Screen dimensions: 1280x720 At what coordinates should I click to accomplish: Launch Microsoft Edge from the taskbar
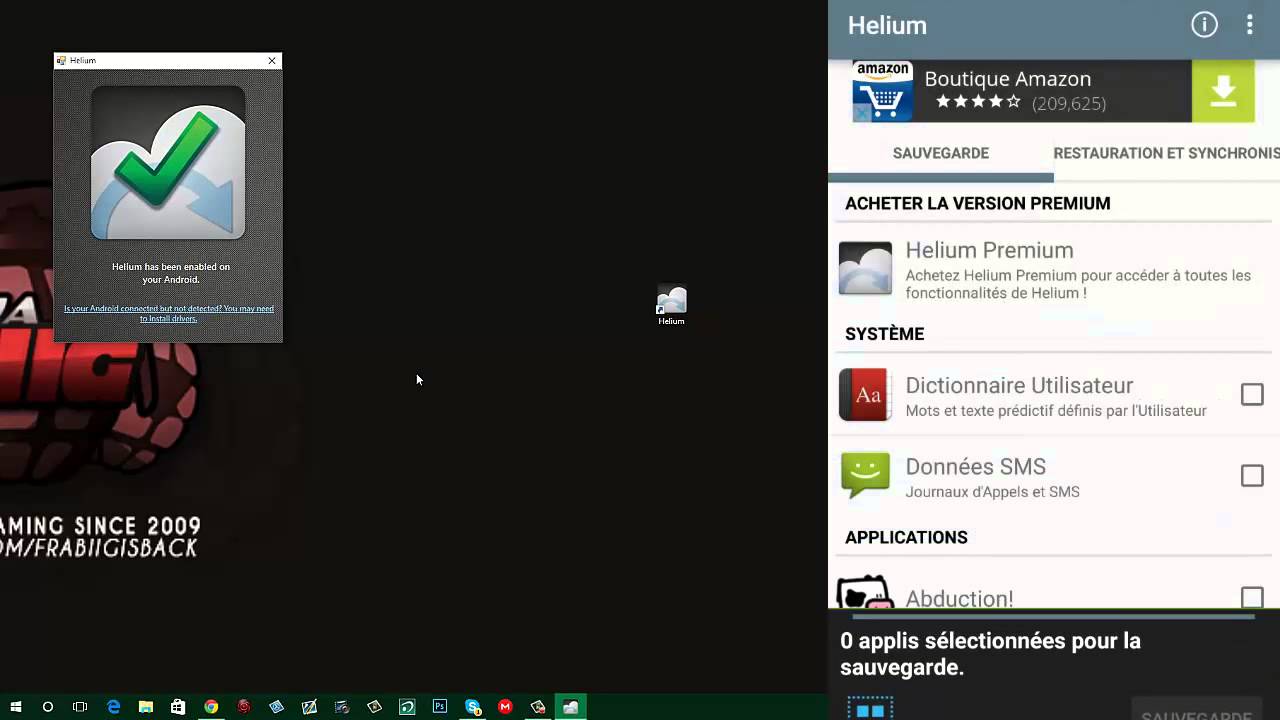[x=114, y=707]
